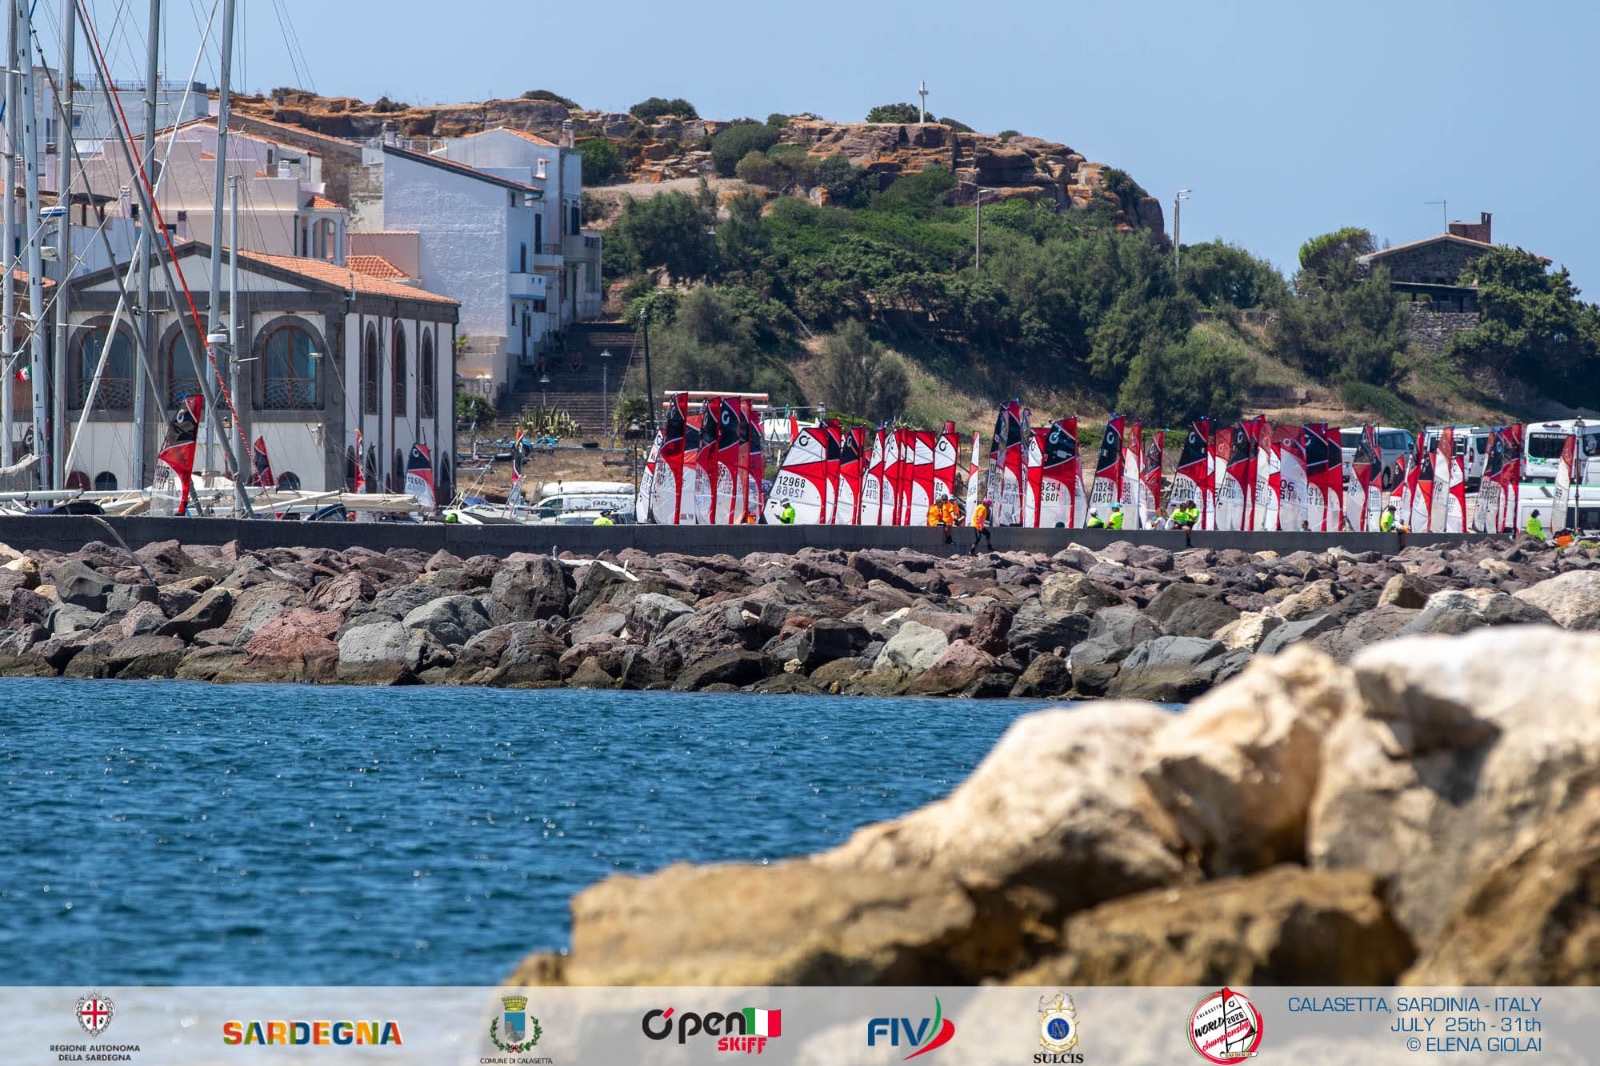Click the Open Skiff logo
The height and width of the screenshot is (1066, 1600).
[x=711, y=1029]
